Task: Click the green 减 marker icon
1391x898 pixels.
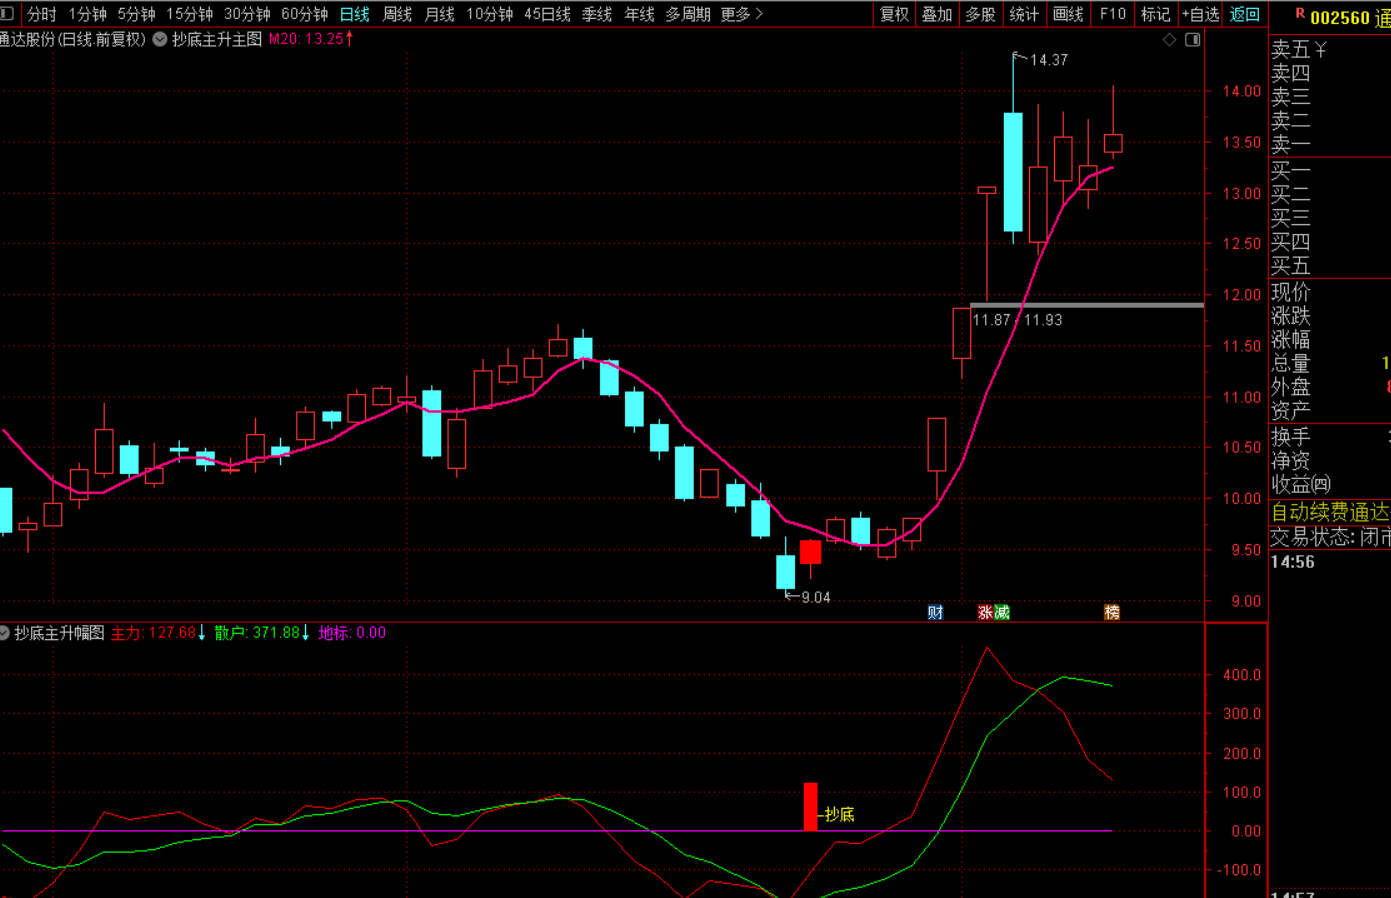Action: (x=1001, y=612)
